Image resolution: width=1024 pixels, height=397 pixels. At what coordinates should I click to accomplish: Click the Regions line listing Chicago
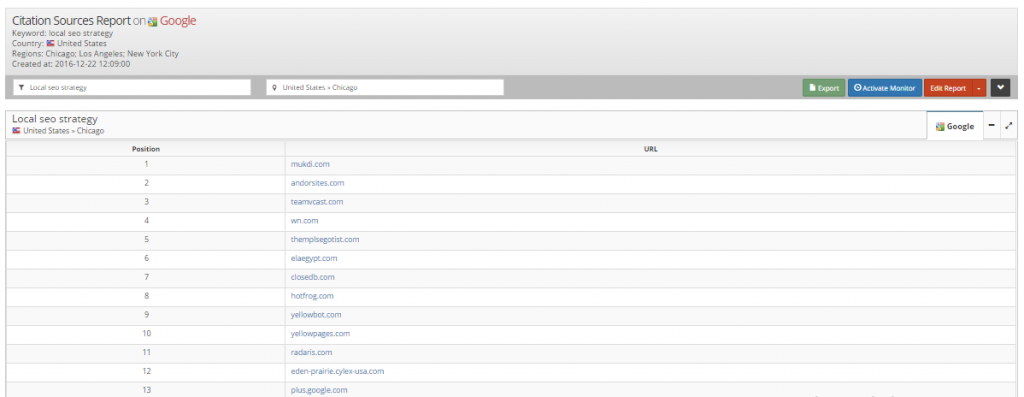click(95, 54)
